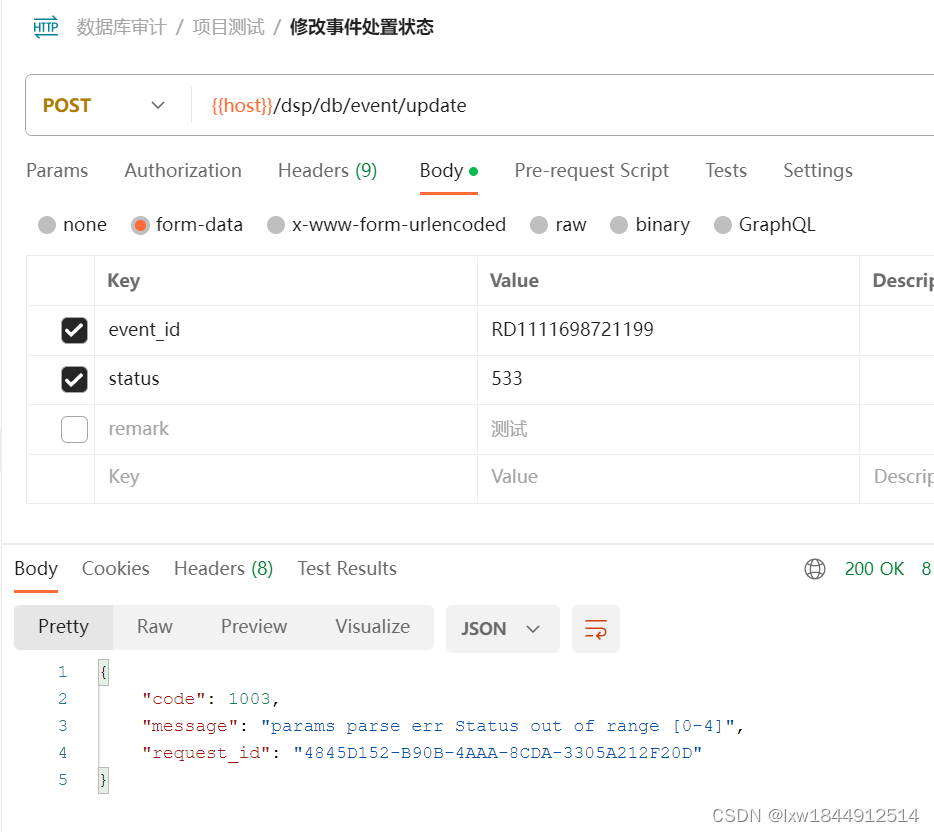Image resolution: width=934 pixels, height=832 pixels.
Task: Click the 200 OK status text
Action: (874, 569)
